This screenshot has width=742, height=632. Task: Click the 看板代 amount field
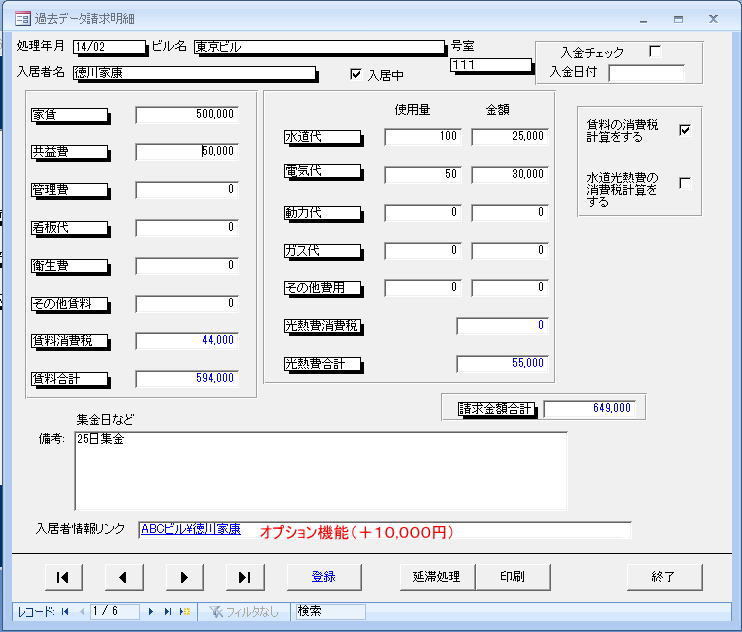click(187, 228)
